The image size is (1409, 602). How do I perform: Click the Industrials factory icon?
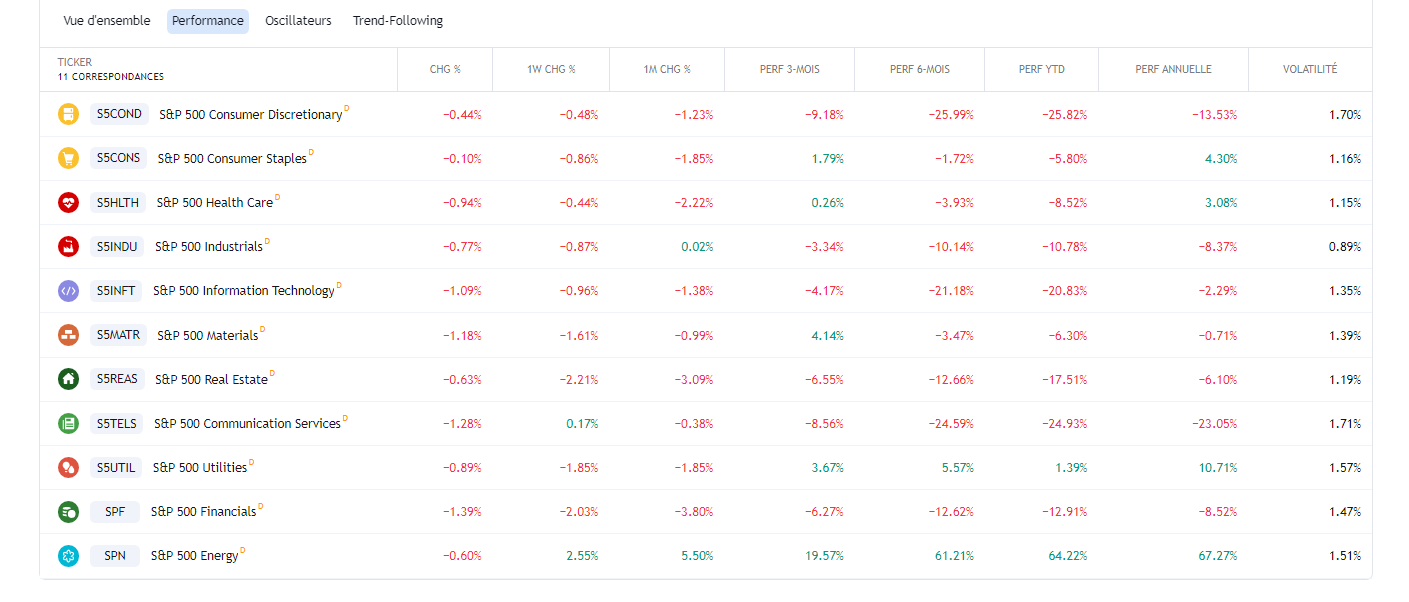pyautogui.click(x=68, y=246)
